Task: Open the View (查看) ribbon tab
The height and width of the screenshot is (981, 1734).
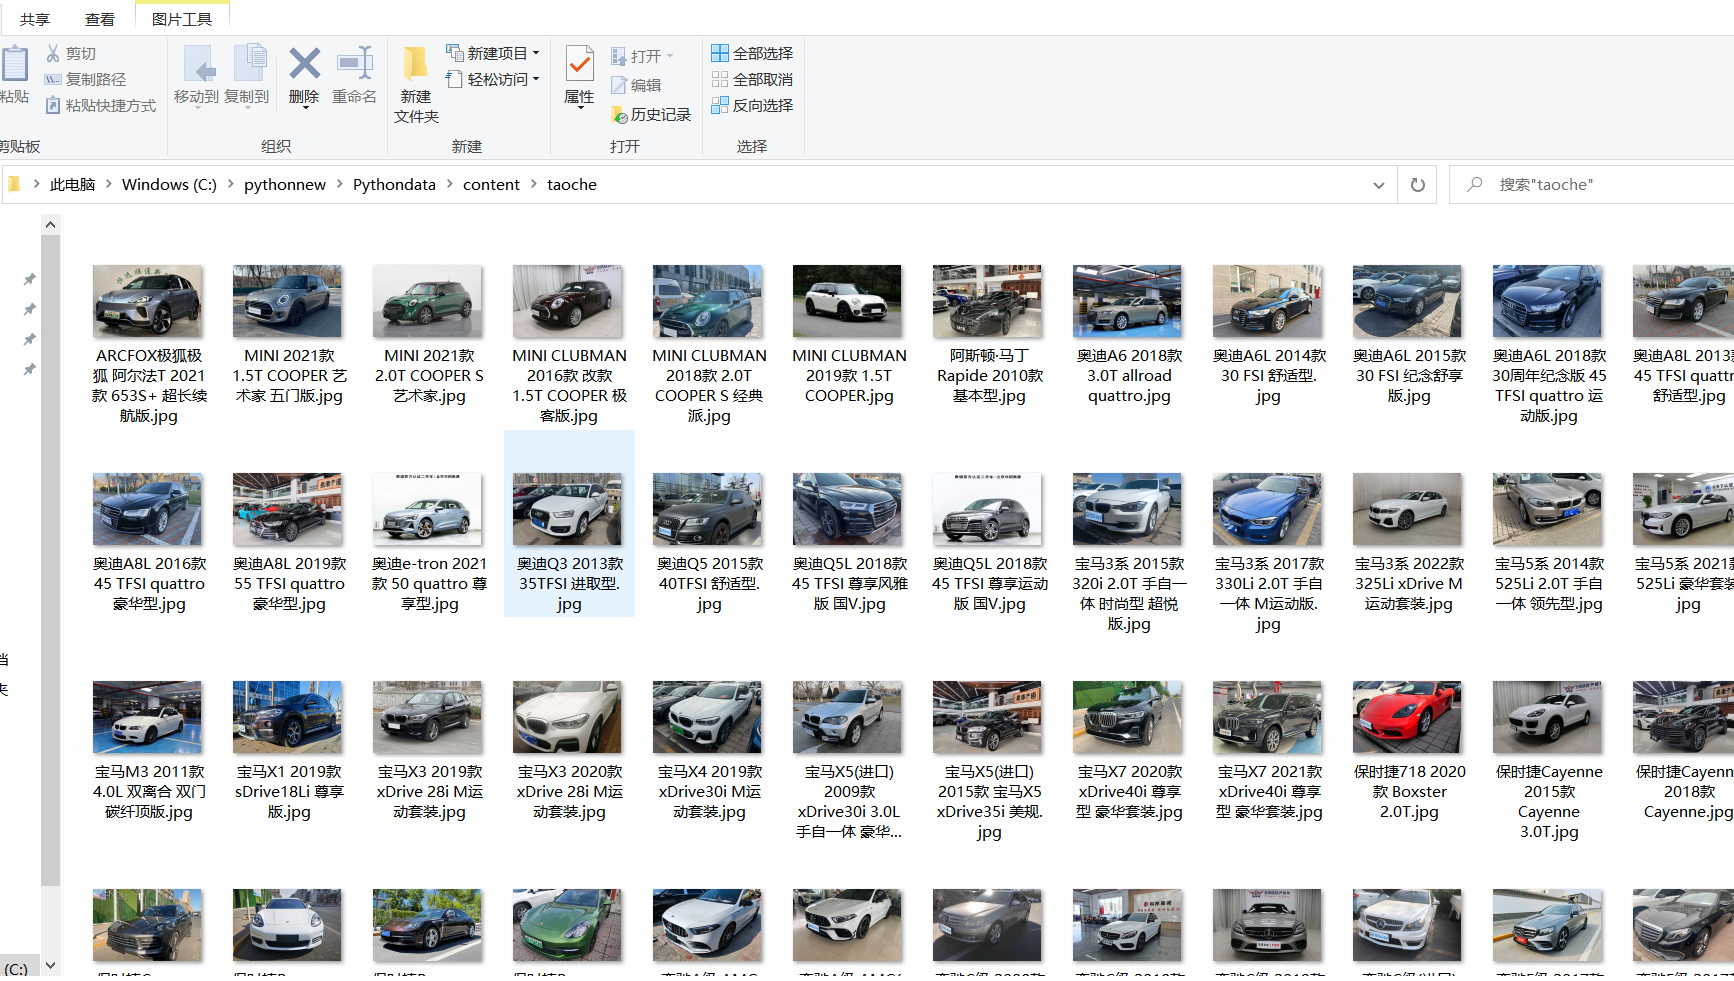Action: 100,19
